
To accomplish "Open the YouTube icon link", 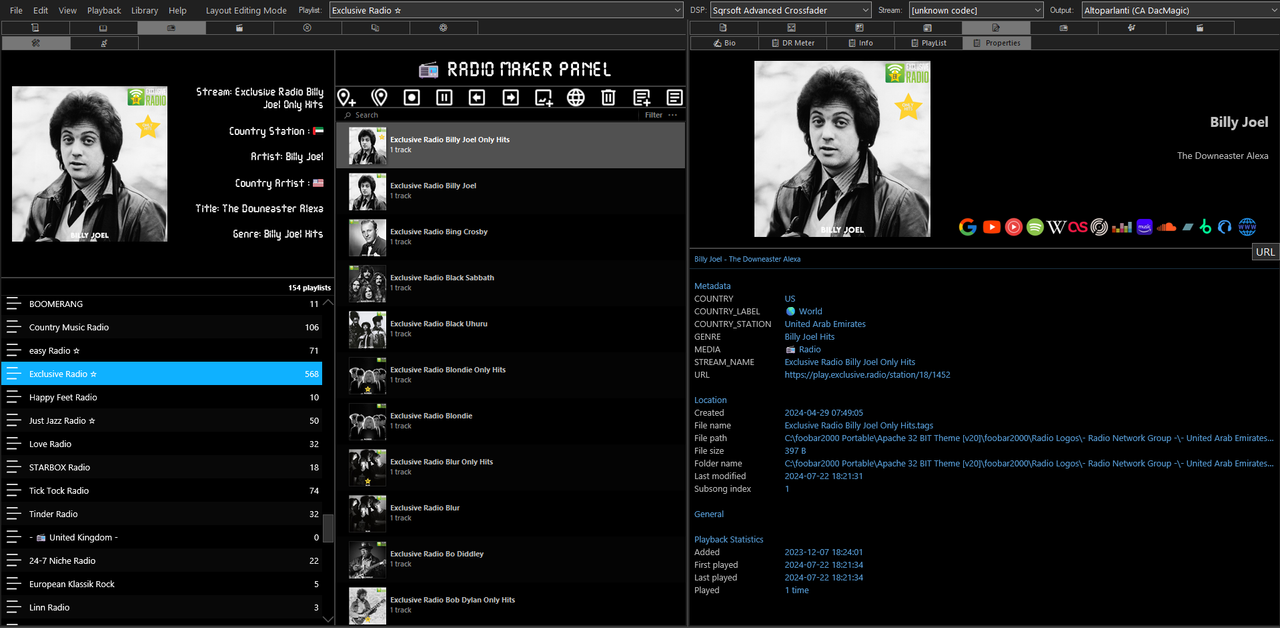I will click(991, 227).
